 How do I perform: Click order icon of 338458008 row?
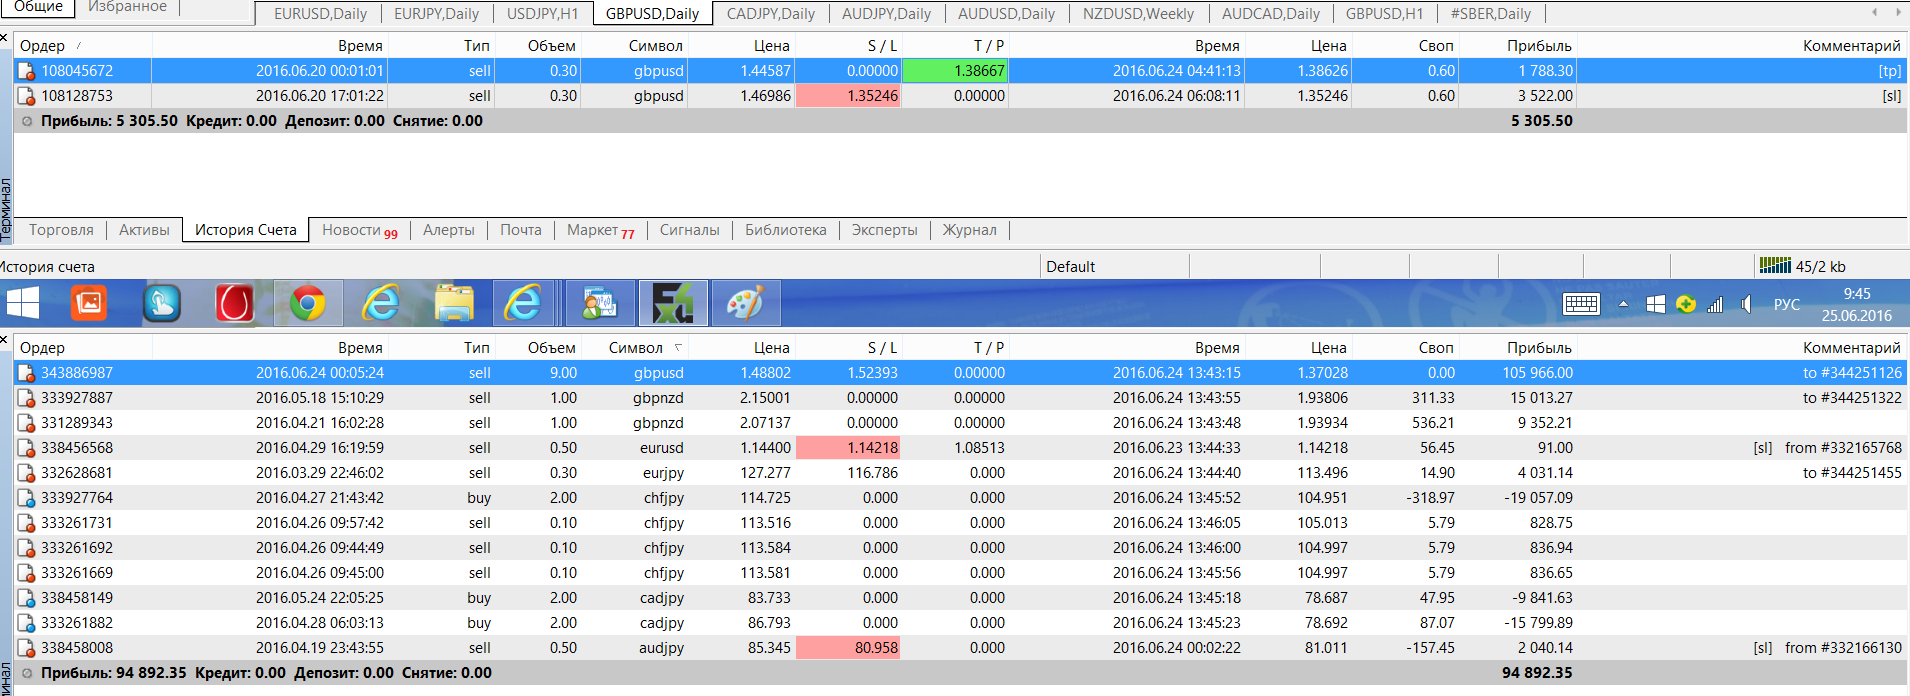[x=27, y=648]
